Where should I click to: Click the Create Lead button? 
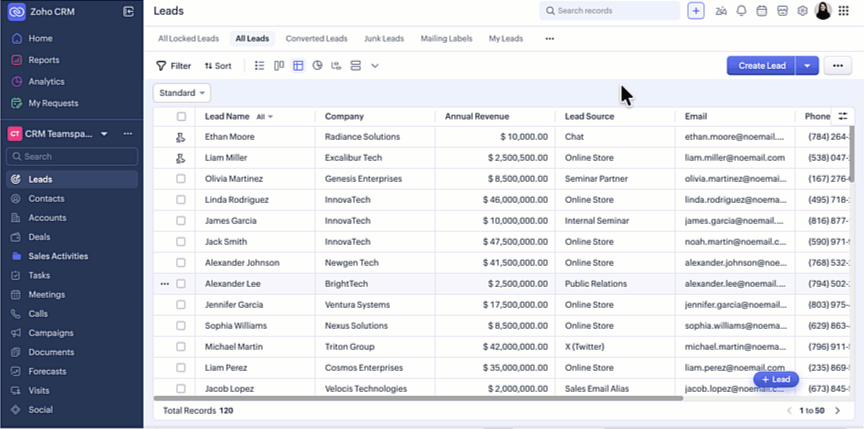761,66
